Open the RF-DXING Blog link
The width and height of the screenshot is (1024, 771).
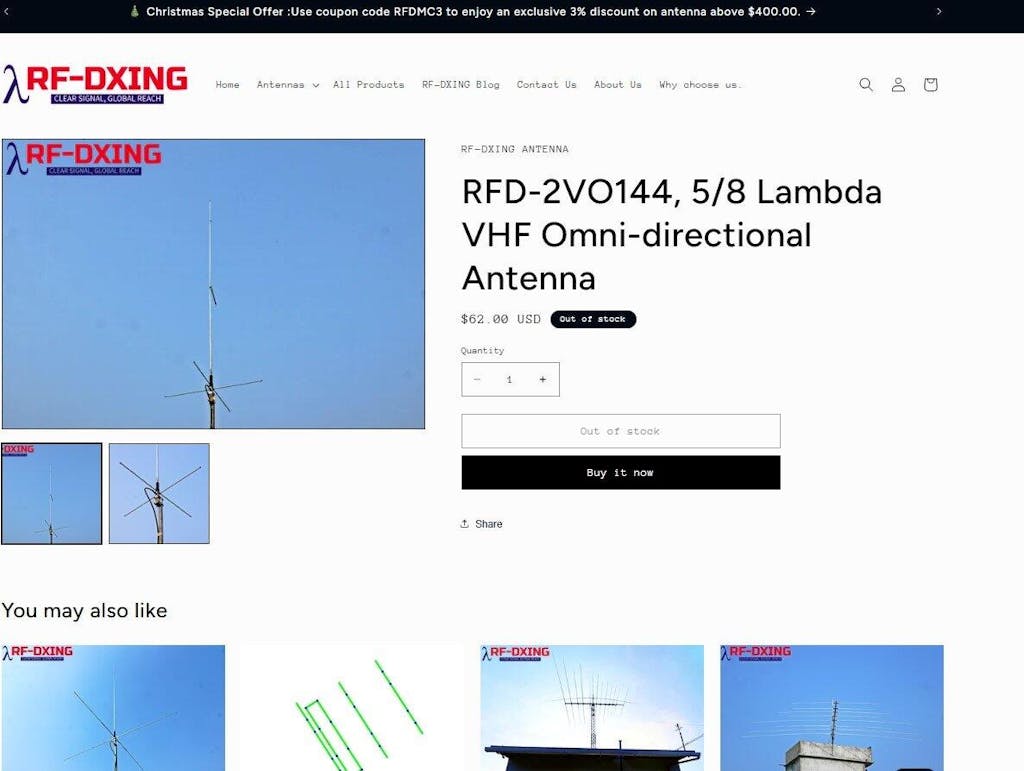pyautogui.click(x=460, y=85)
